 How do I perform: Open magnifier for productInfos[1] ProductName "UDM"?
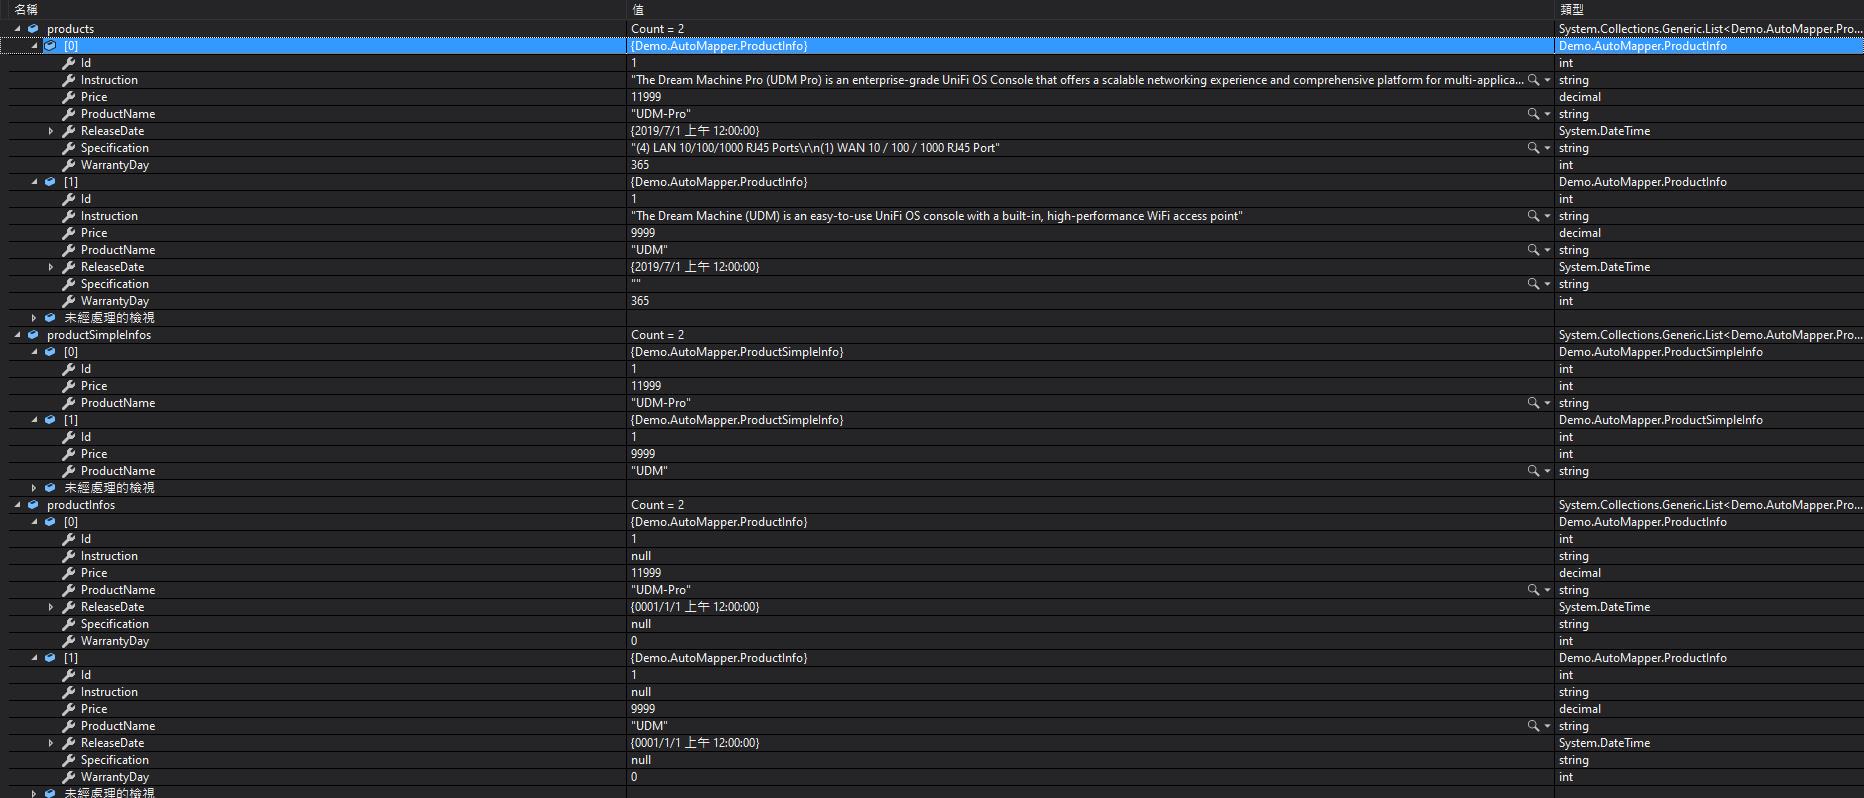coord(1533,726)
